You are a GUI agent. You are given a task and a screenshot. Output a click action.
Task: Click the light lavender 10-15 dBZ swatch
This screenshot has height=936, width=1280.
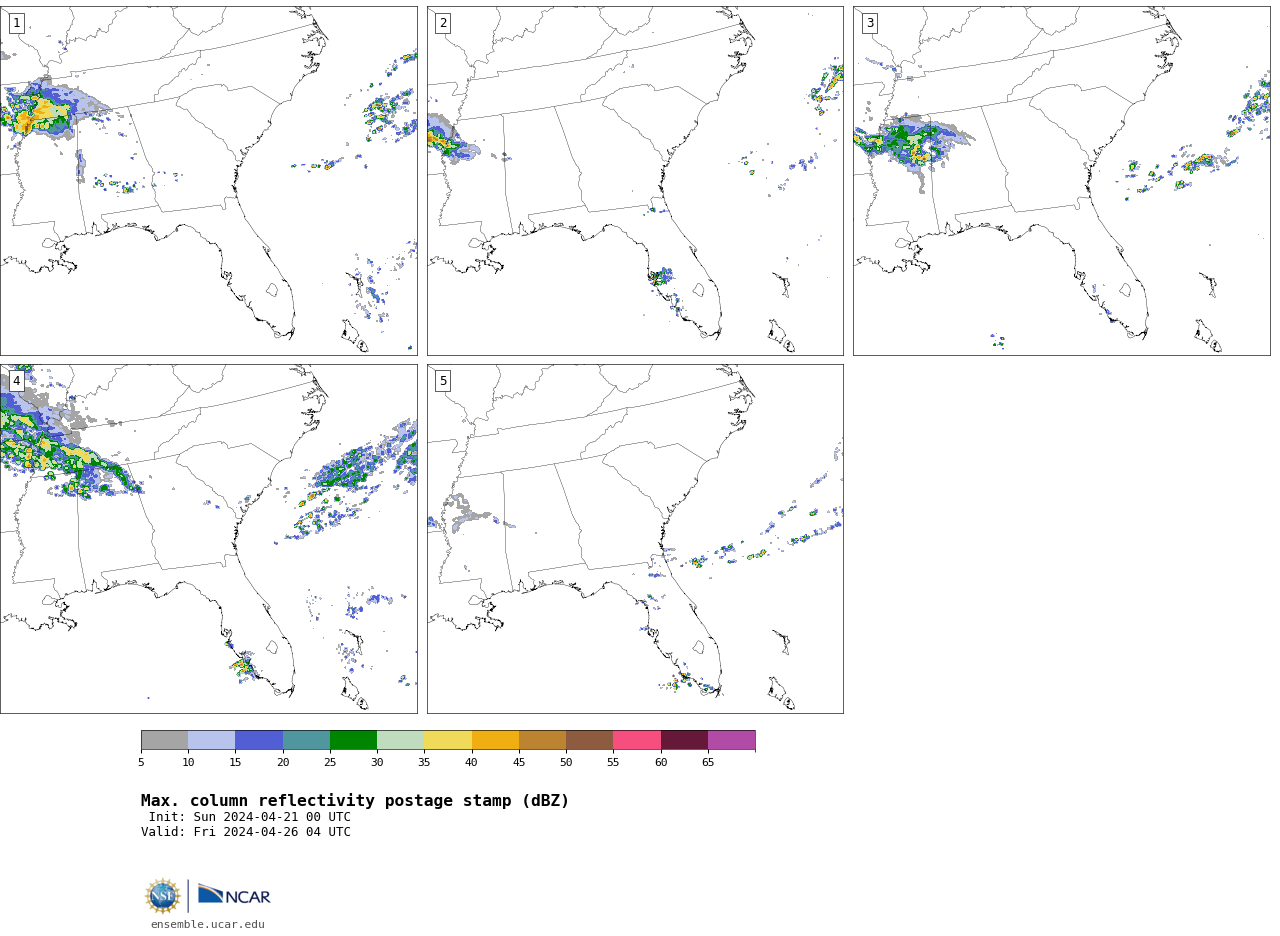pyautogui.click(x=212, y=740)
